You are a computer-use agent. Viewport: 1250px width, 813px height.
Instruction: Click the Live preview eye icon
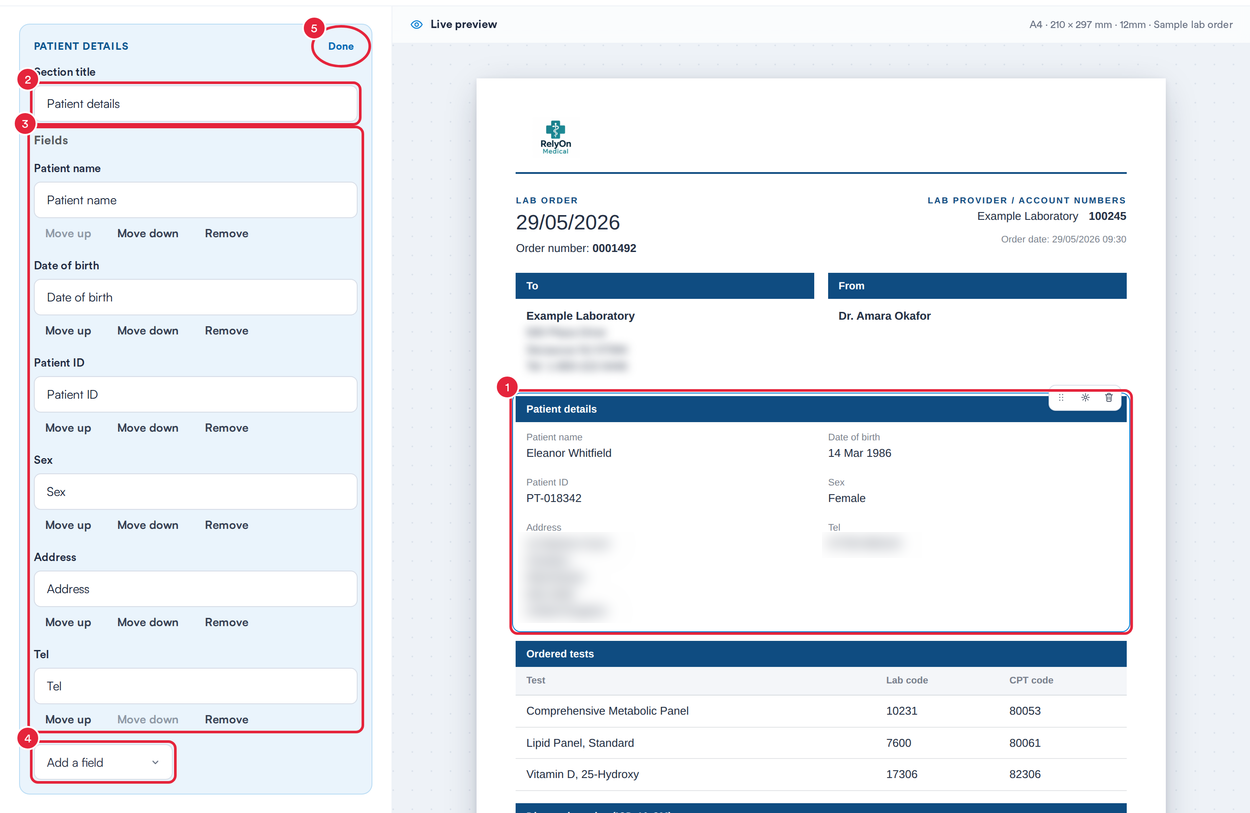[417, 24]
